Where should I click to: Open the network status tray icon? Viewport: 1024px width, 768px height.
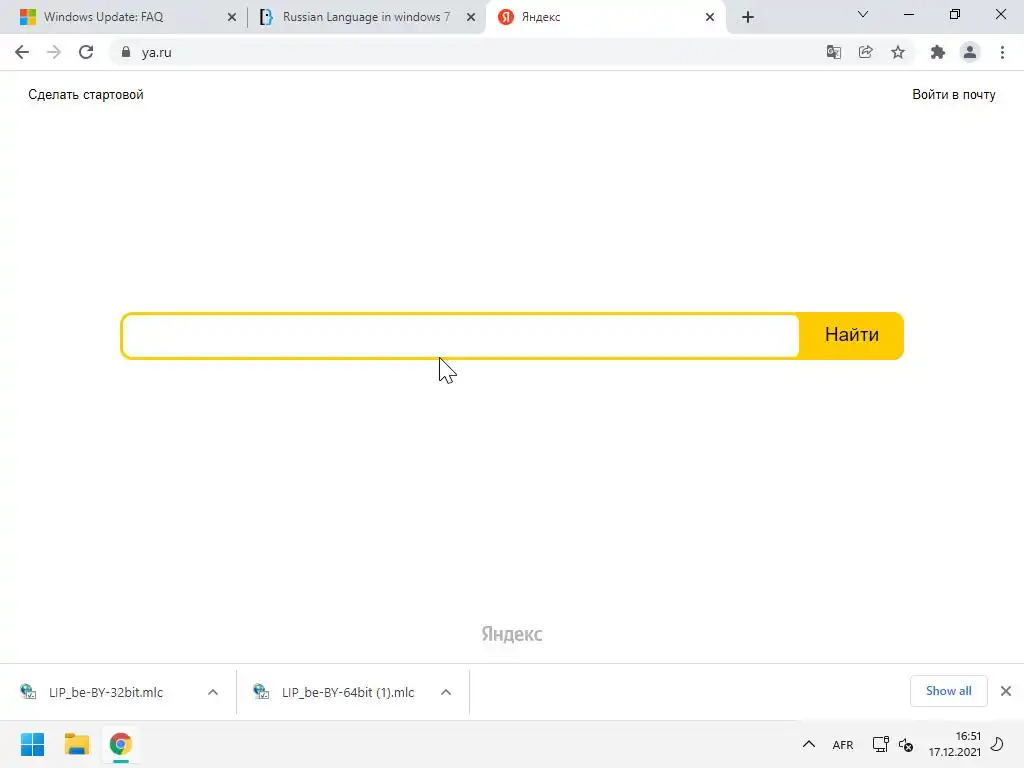pyautogui.click(x=880, y=744)
